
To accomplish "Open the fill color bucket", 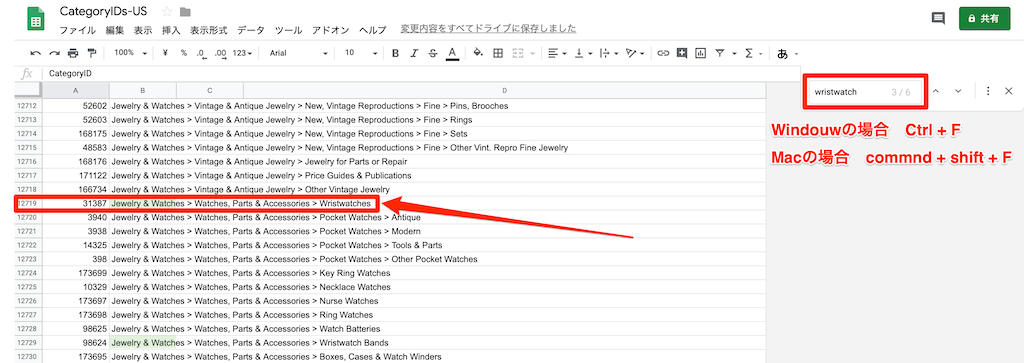I will [x=477, y=54].
